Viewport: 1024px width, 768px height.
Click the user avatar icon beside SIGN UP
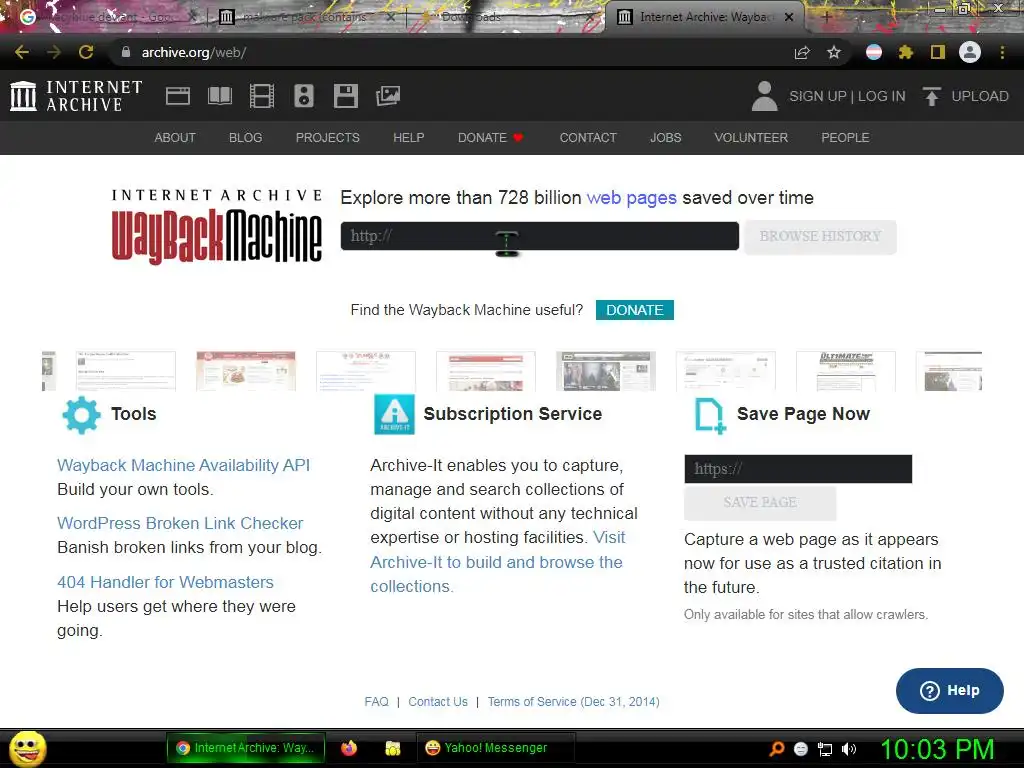tap(764, 96)
